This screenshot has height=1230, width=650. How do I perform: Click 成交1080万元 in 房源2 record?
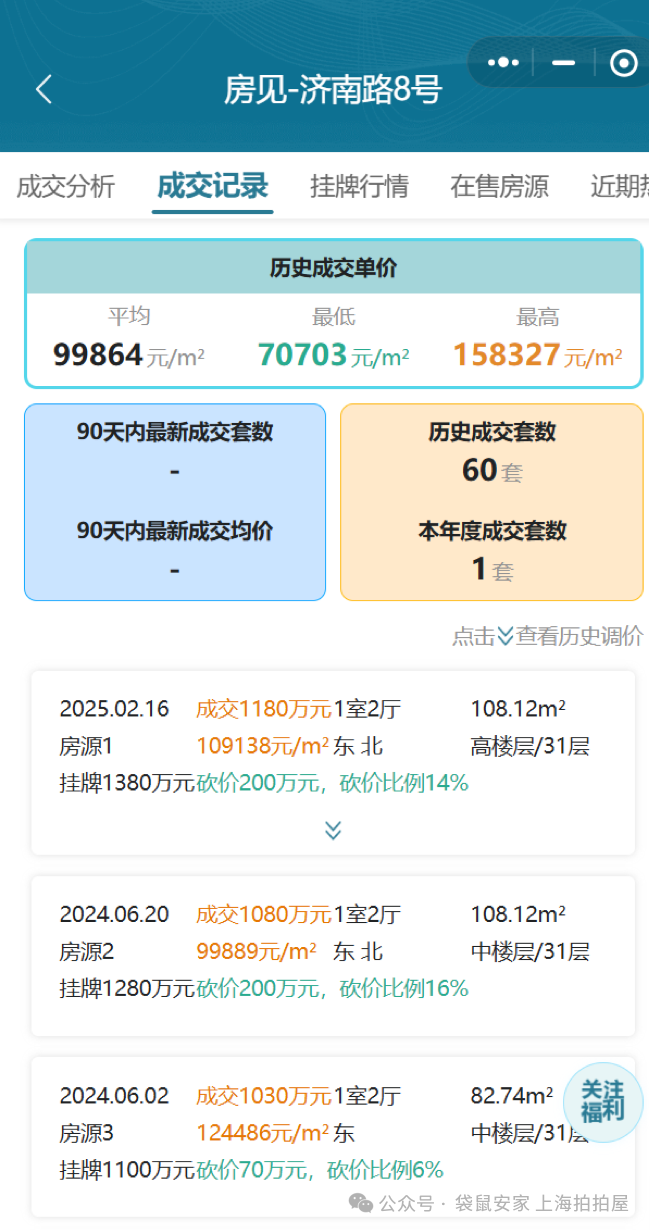pos(264,914)
